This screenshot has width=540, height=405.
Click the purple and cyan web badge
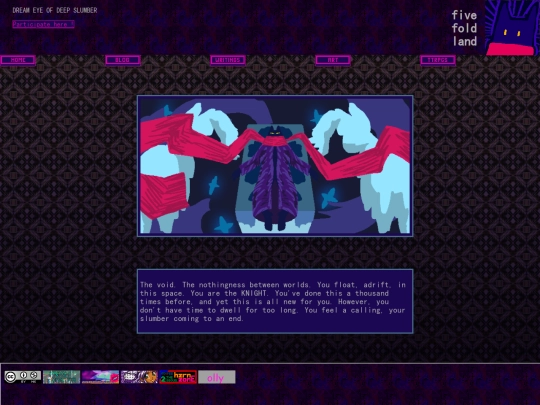coord(100,377)
